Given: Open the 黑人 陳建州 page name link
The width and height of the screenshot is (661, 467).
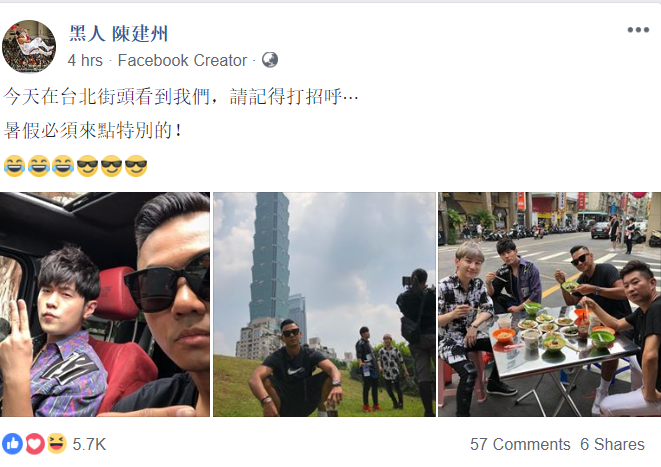Looking at the screenshot, I should (x=118, y=34).
